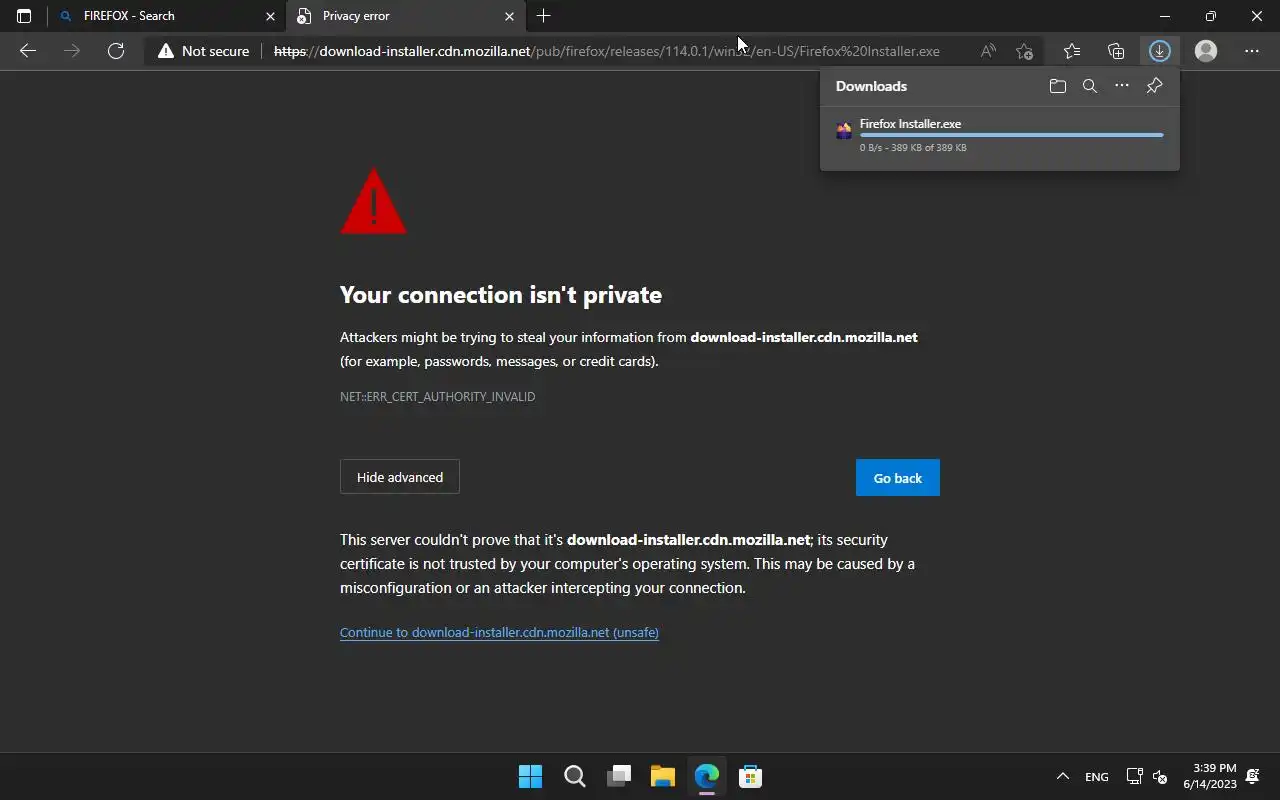Open the Favorites list icon
This screenshot has width=1280, height=800.
[x=1072, y=51]
